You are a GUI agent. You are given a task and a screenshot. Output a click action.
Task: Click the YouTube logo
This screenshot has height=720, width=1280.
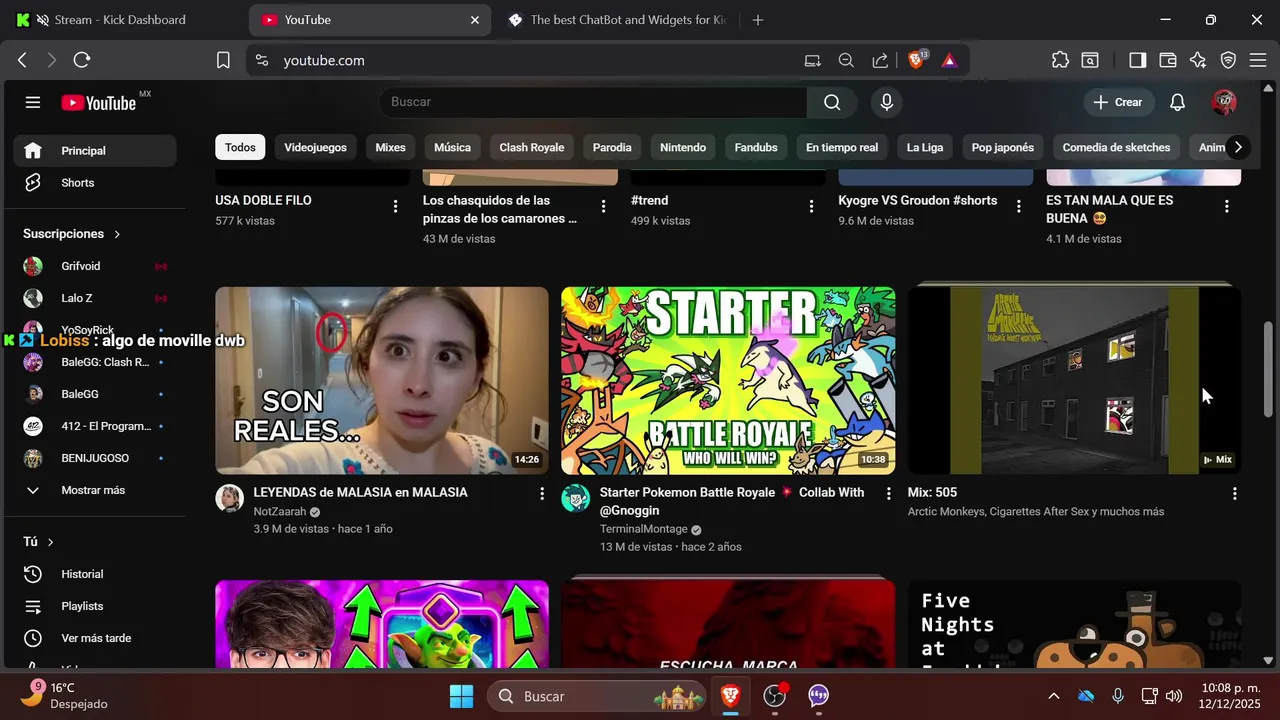point(98,102)
